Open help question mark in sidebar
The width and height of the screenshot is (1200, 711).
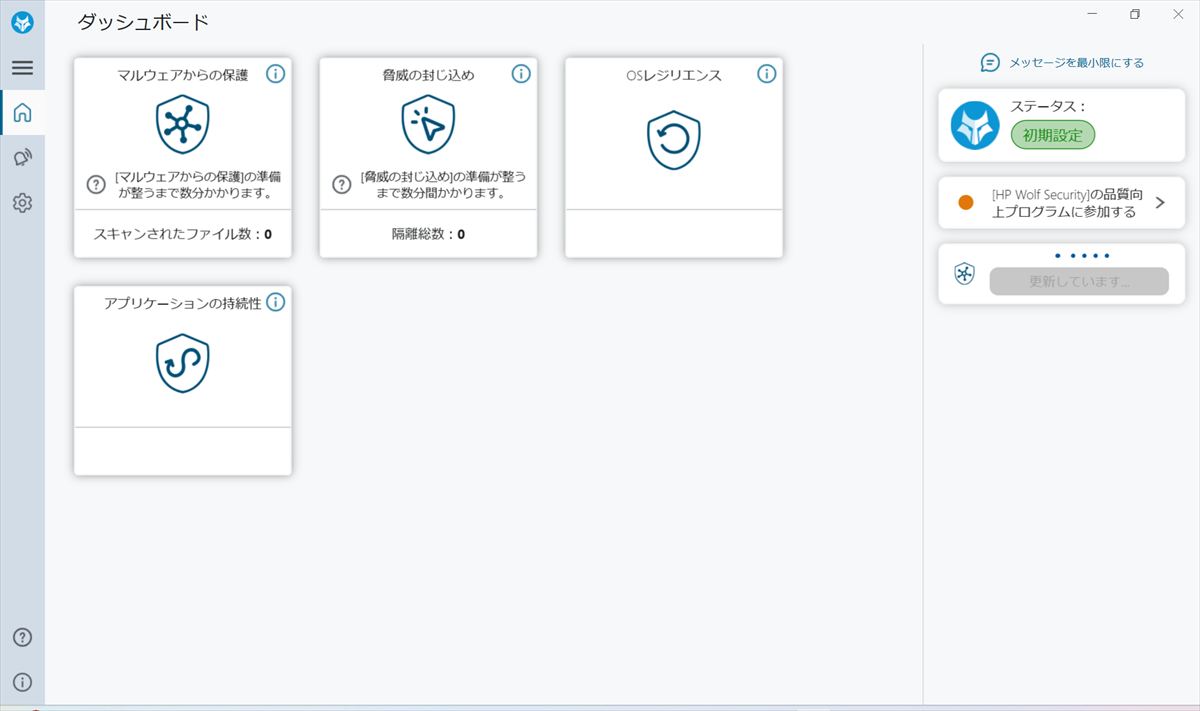(22, 638)
